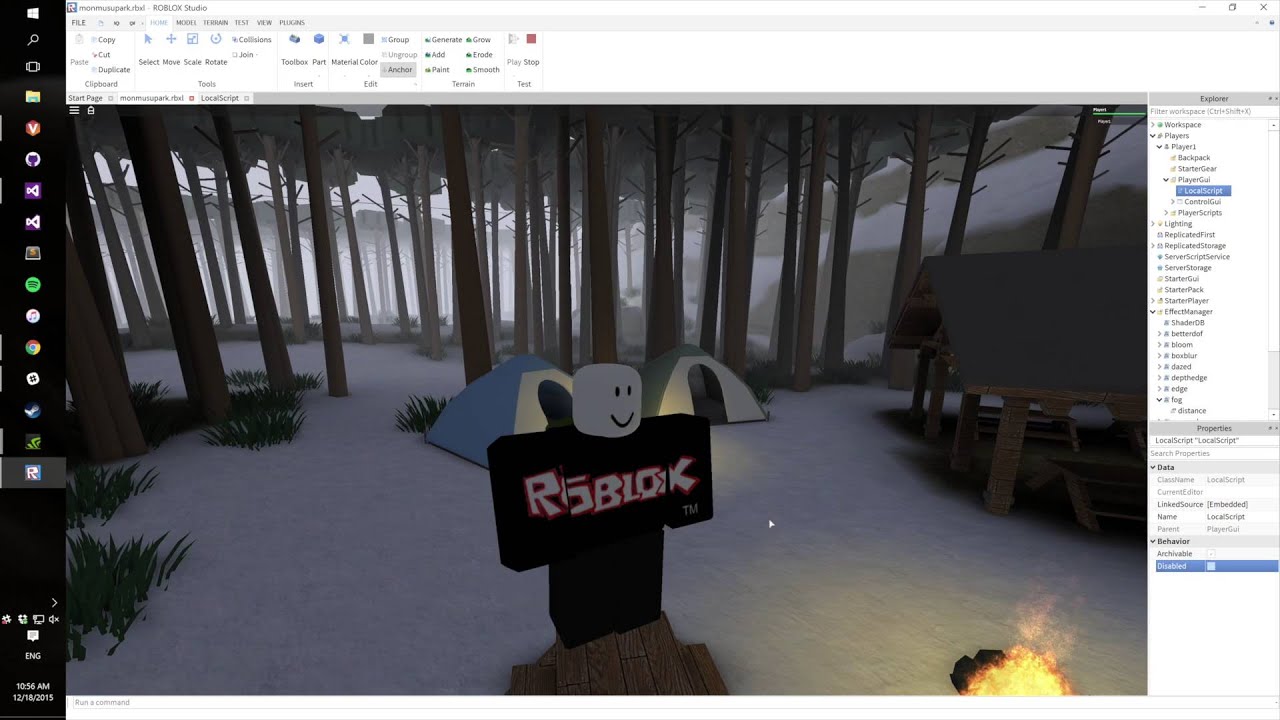Toggle the Anchor button
This screenshot has height=720, width=1280.
pyautogui.click(x=398, y=70)
